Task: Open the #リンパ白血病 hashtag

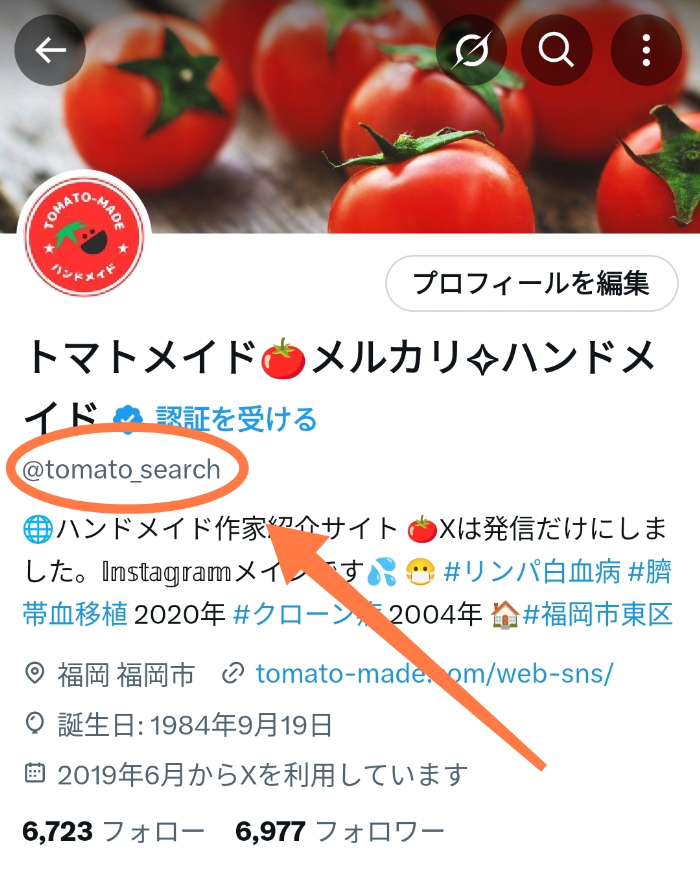Action: [x=532, y=572]
